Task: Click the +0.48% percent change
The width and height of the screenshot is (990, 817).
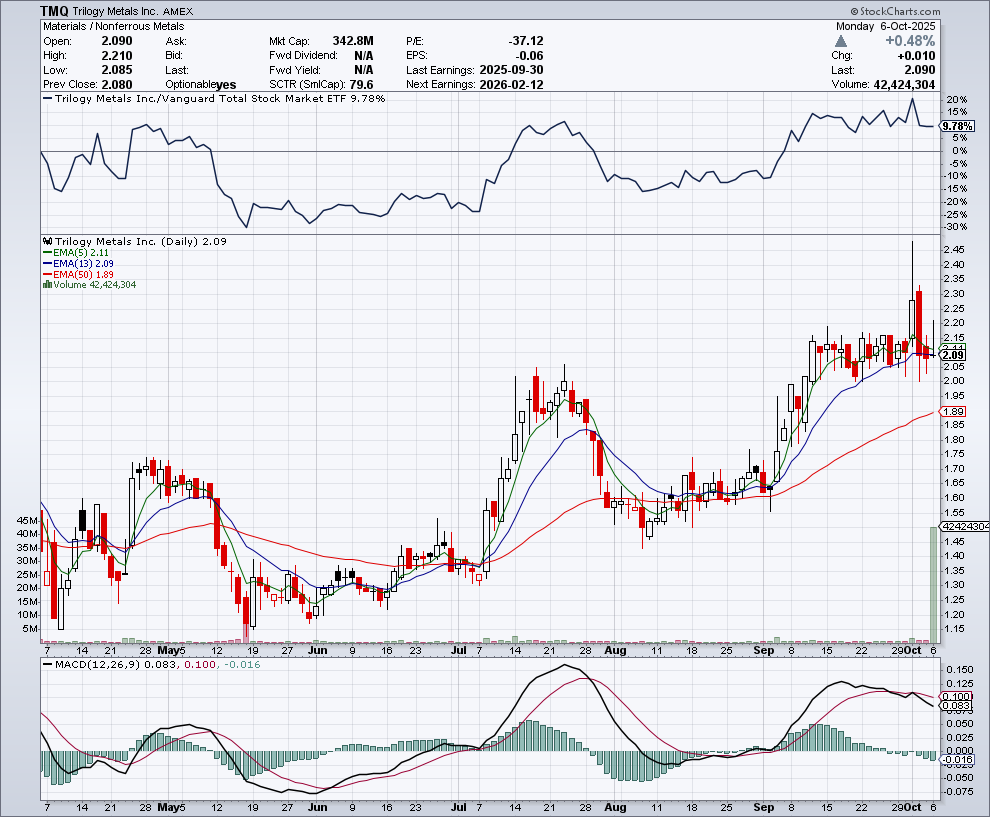Action: pyautogui.click(x=910, y=41)
